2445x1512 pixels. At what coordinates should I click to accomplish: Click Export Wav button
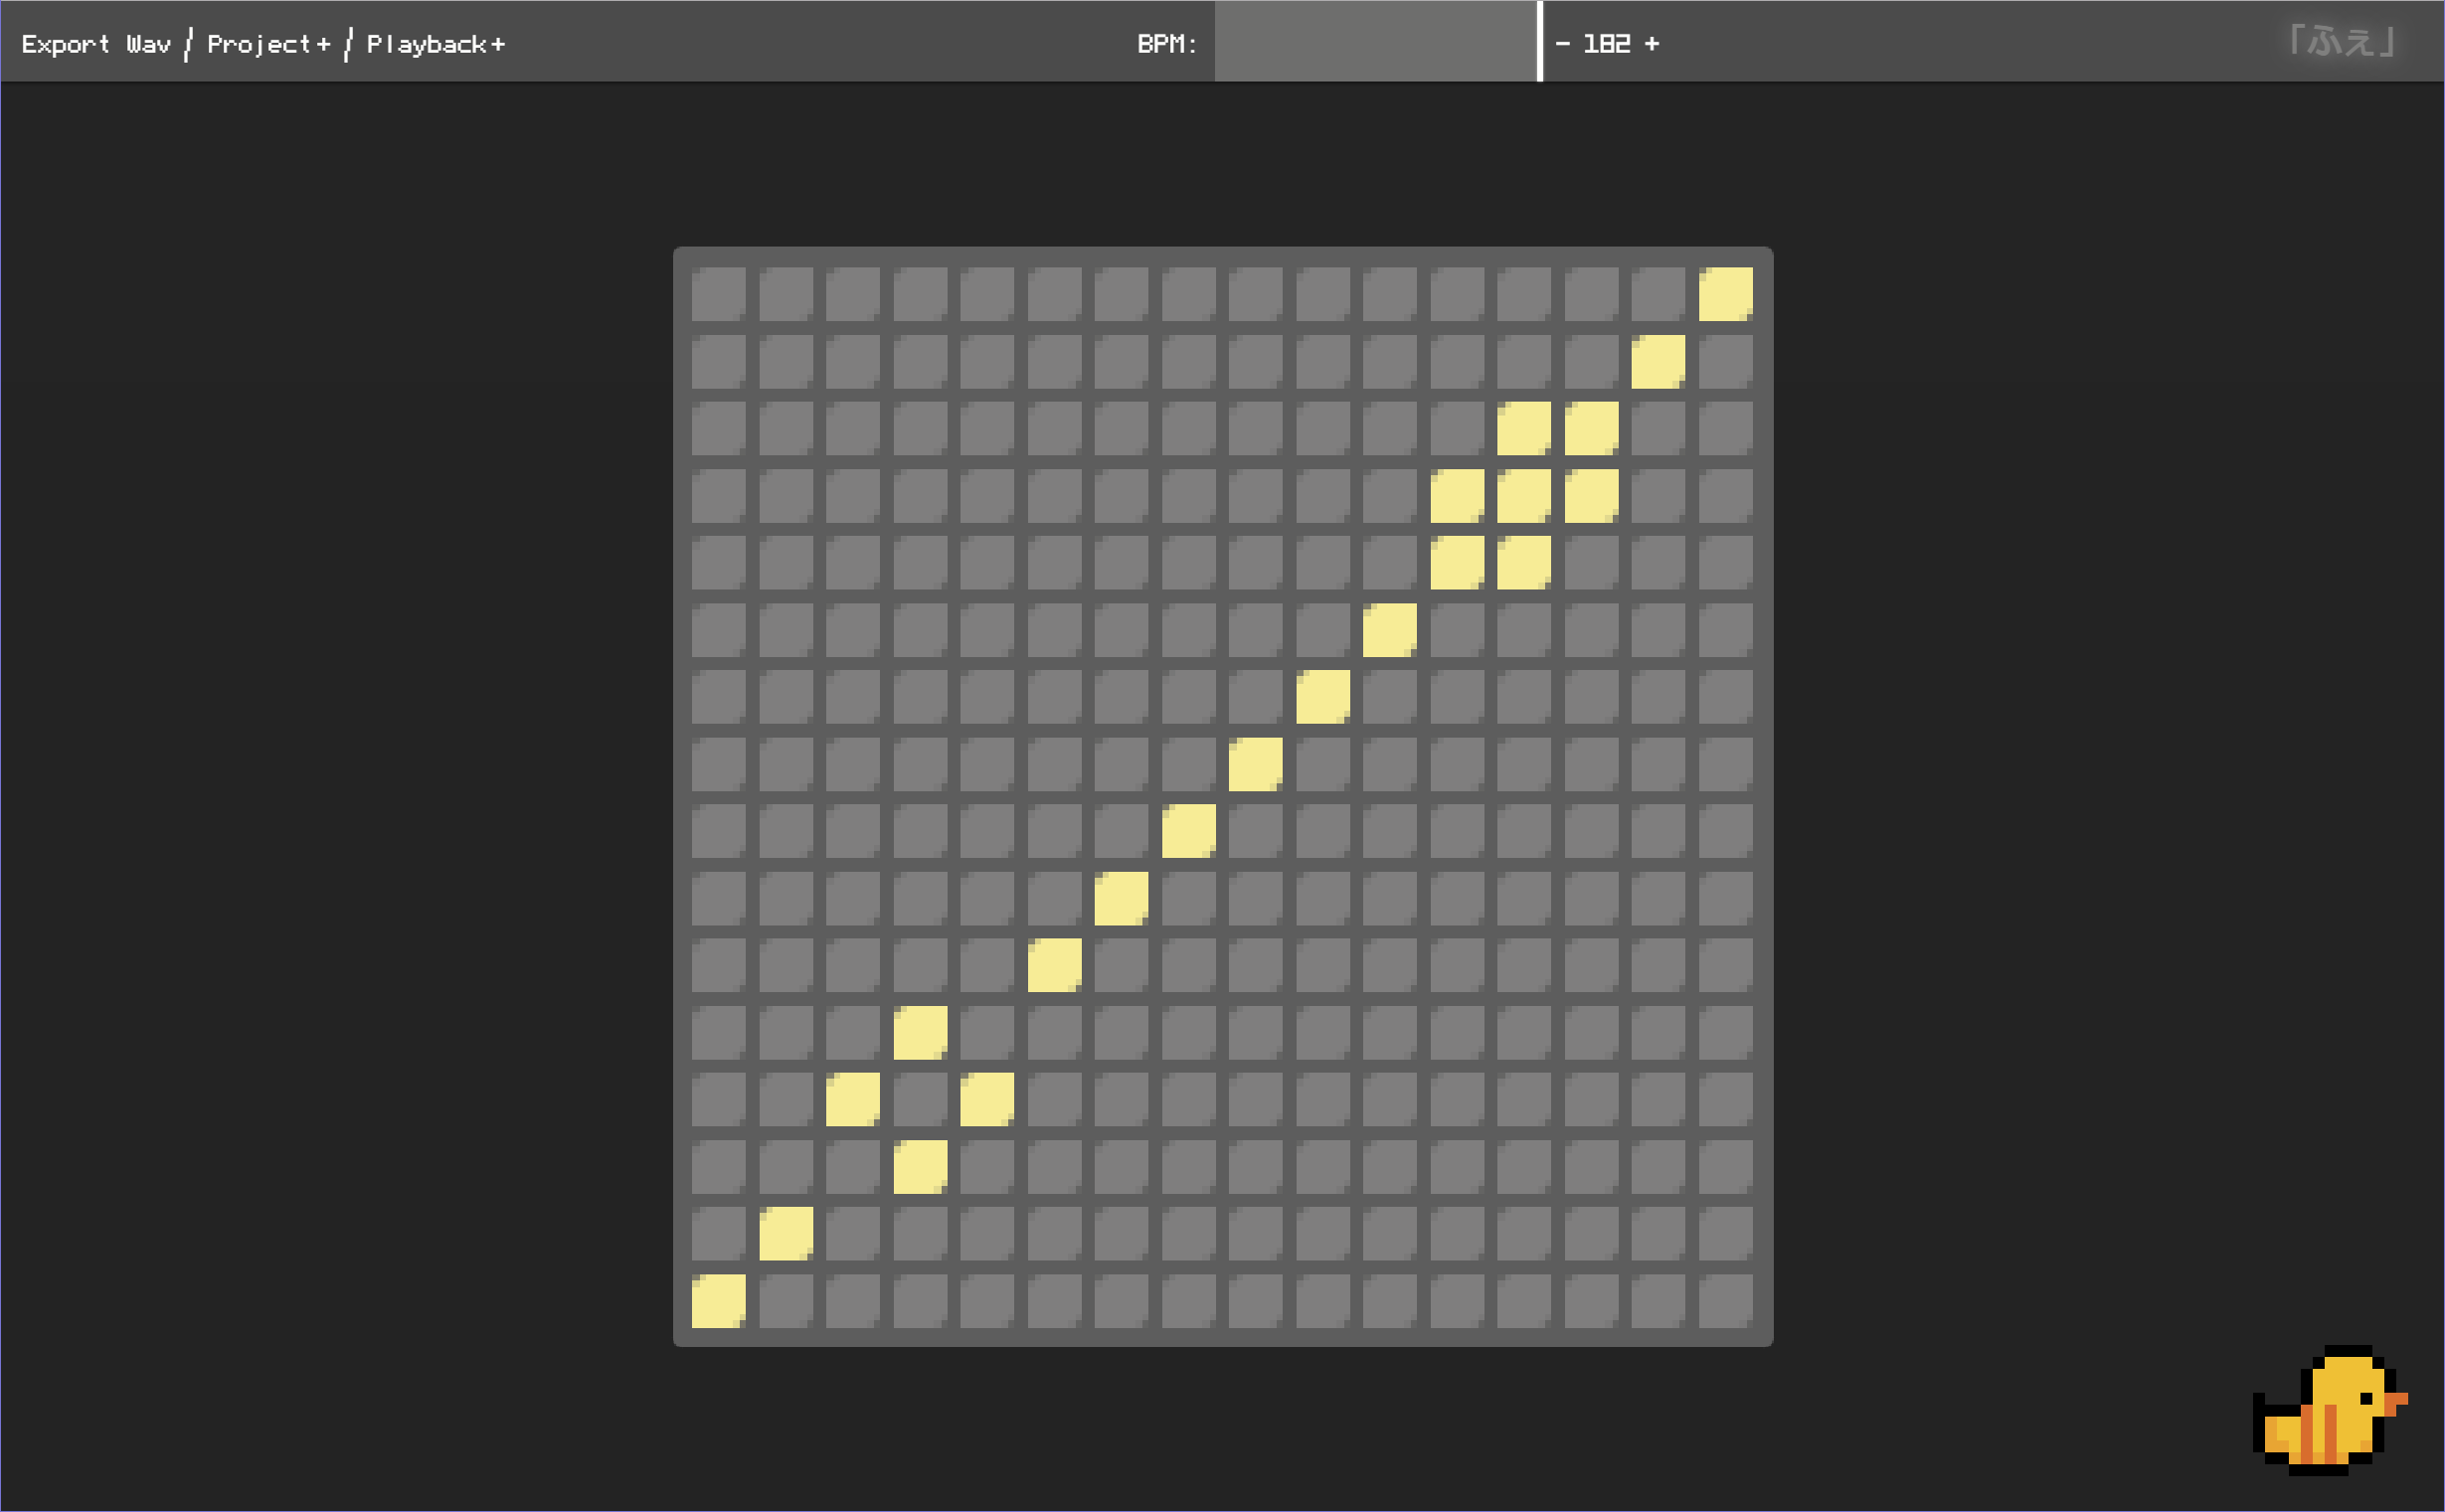(96, 44)
